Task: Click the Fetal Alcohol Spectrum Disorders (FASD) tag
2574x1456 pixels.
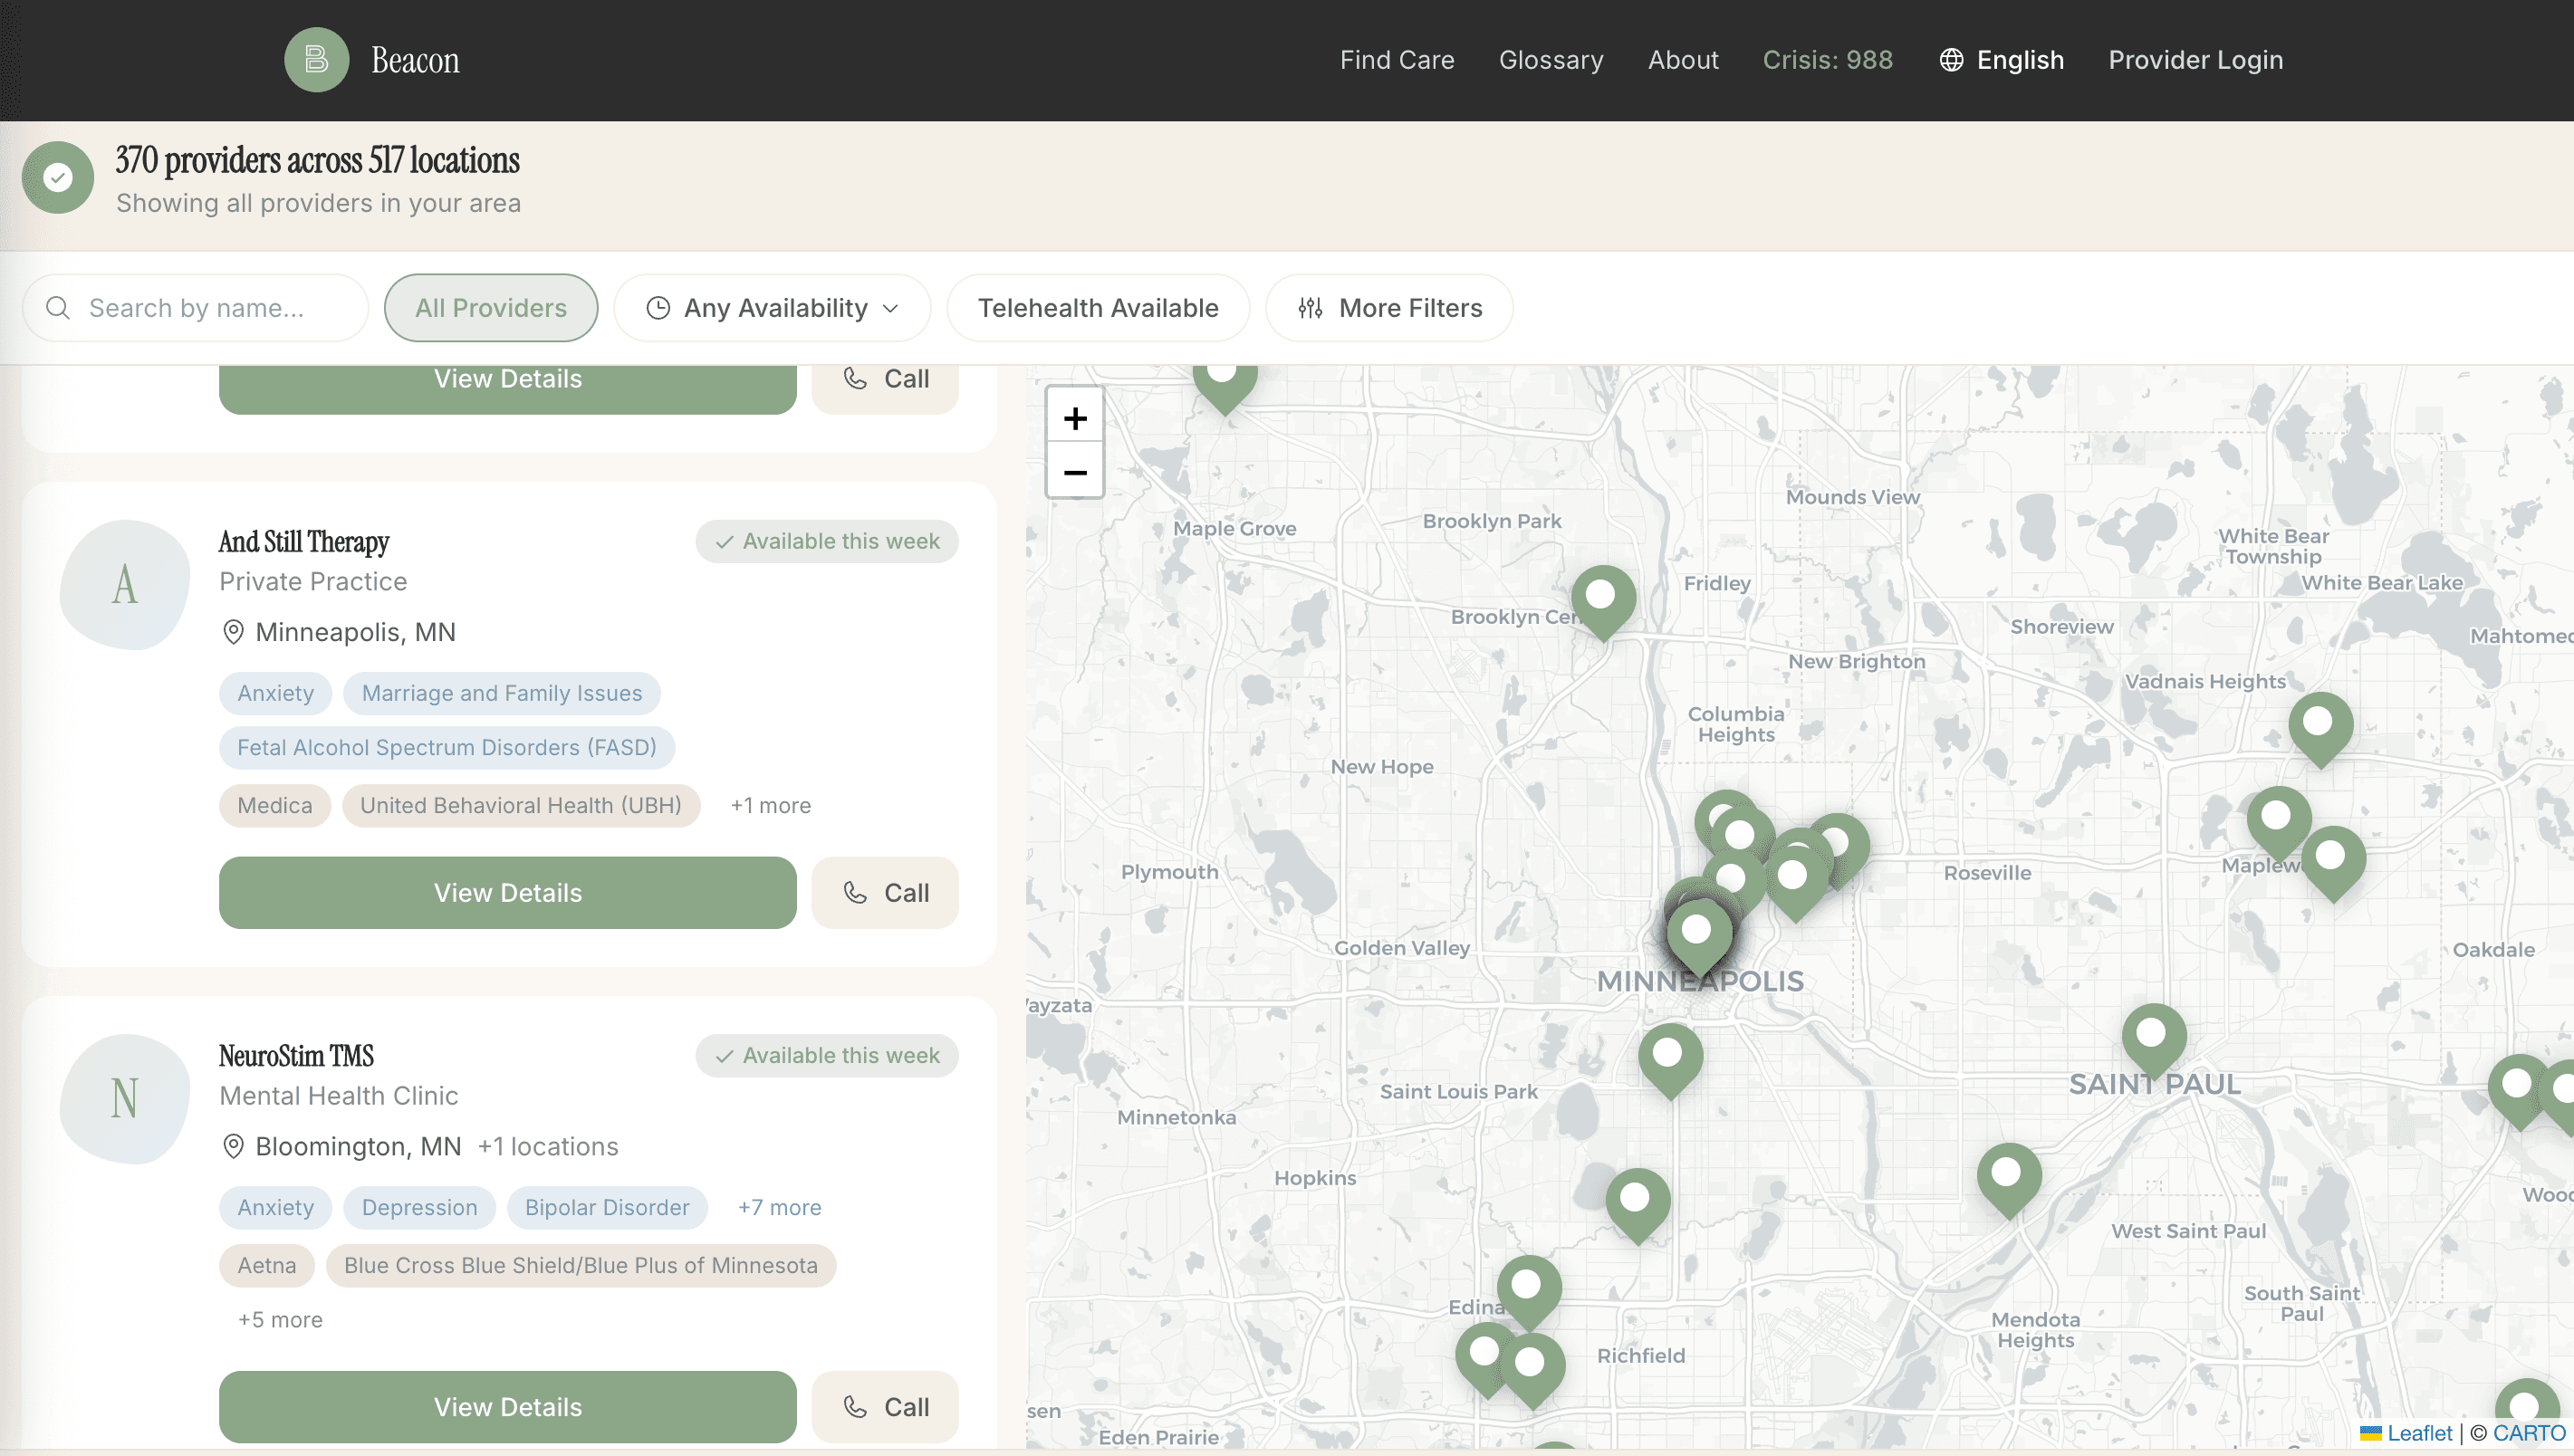Action: tap(447, 748)
